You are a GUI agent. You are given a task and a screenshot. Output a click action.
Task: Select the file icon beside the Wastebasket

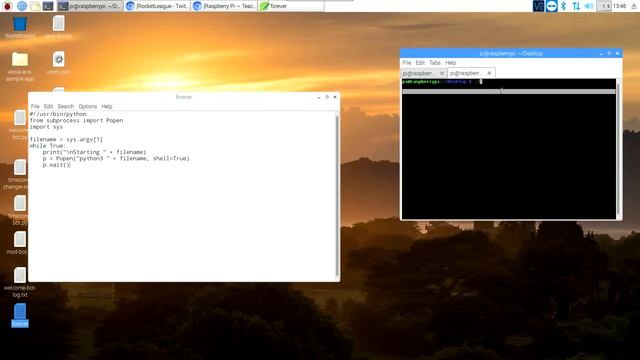[x=58, y=27]
